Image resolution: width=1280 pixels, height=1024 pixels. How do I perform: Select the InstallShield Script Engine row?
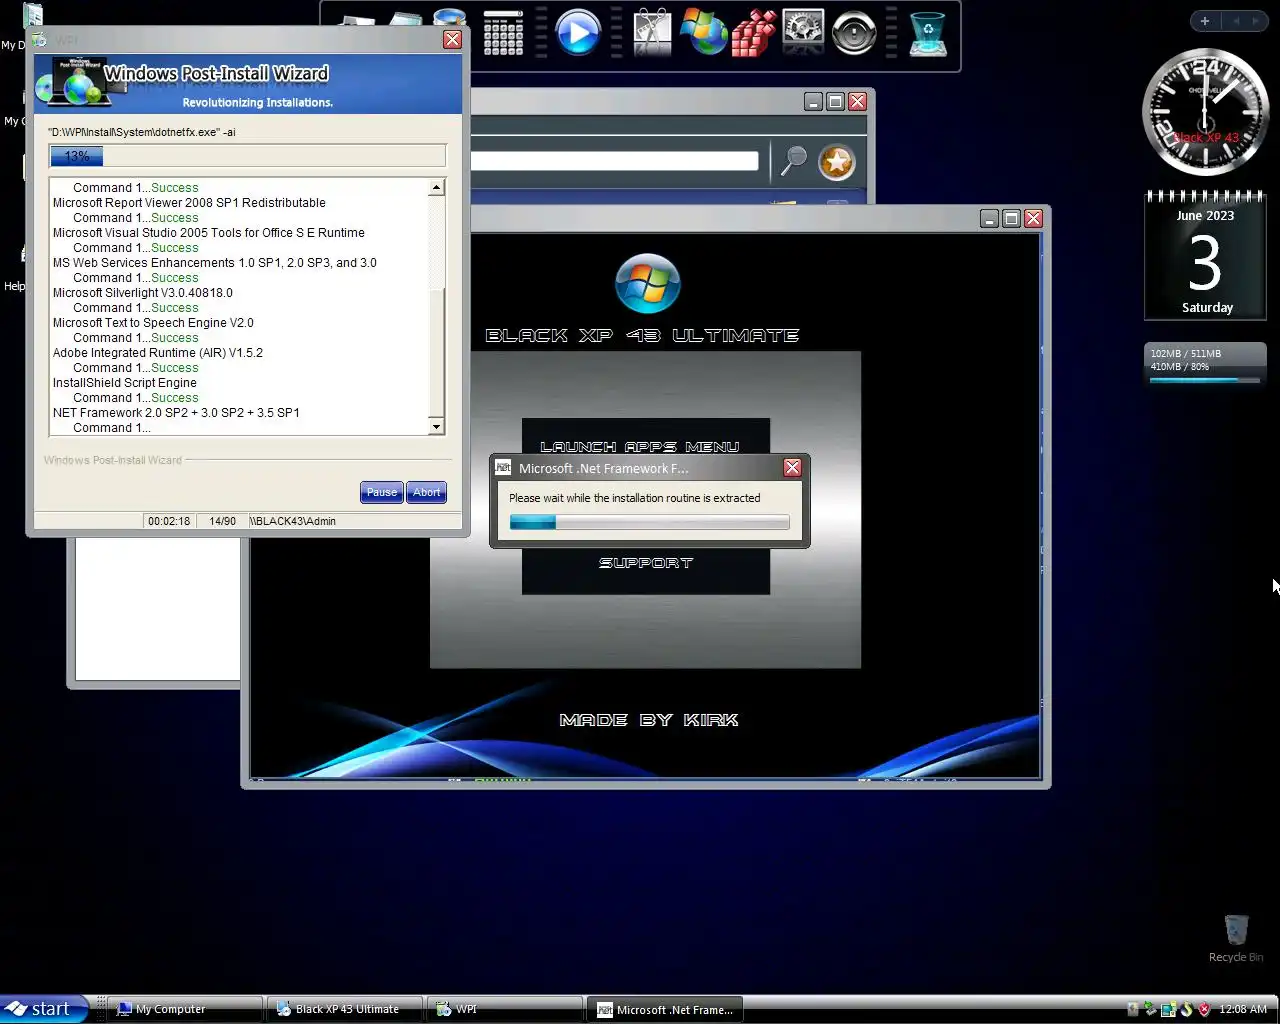coord(124,382)
